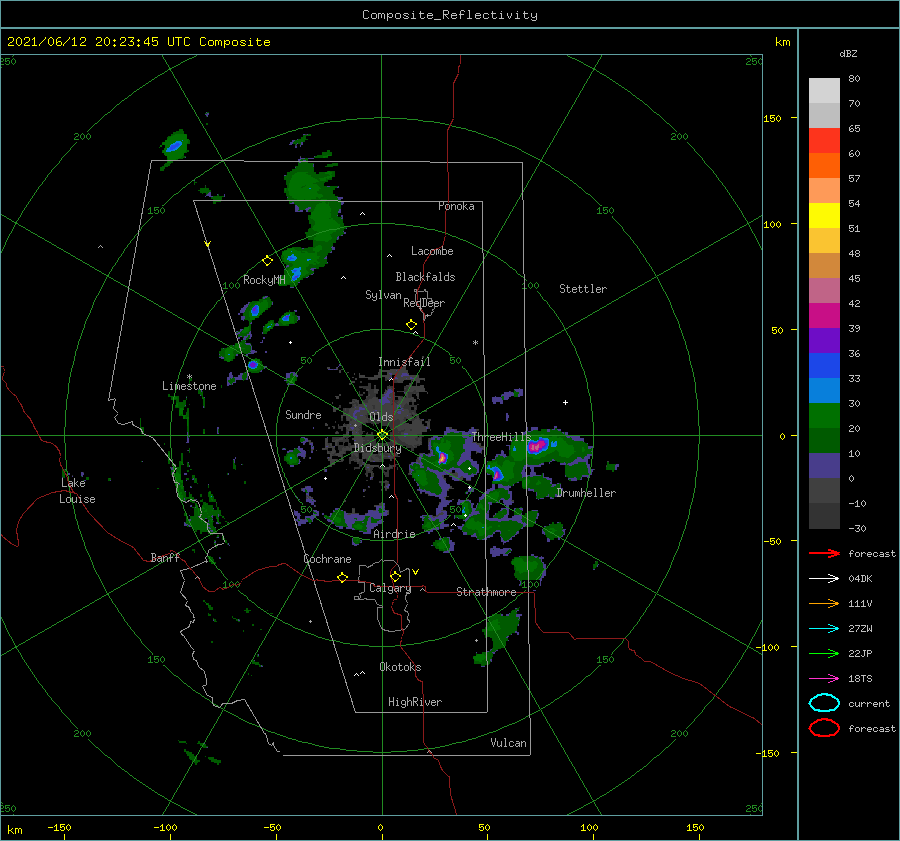Click the 18TS legend label
The width and height of the screenshot is (900, 841).
point(860,679)
